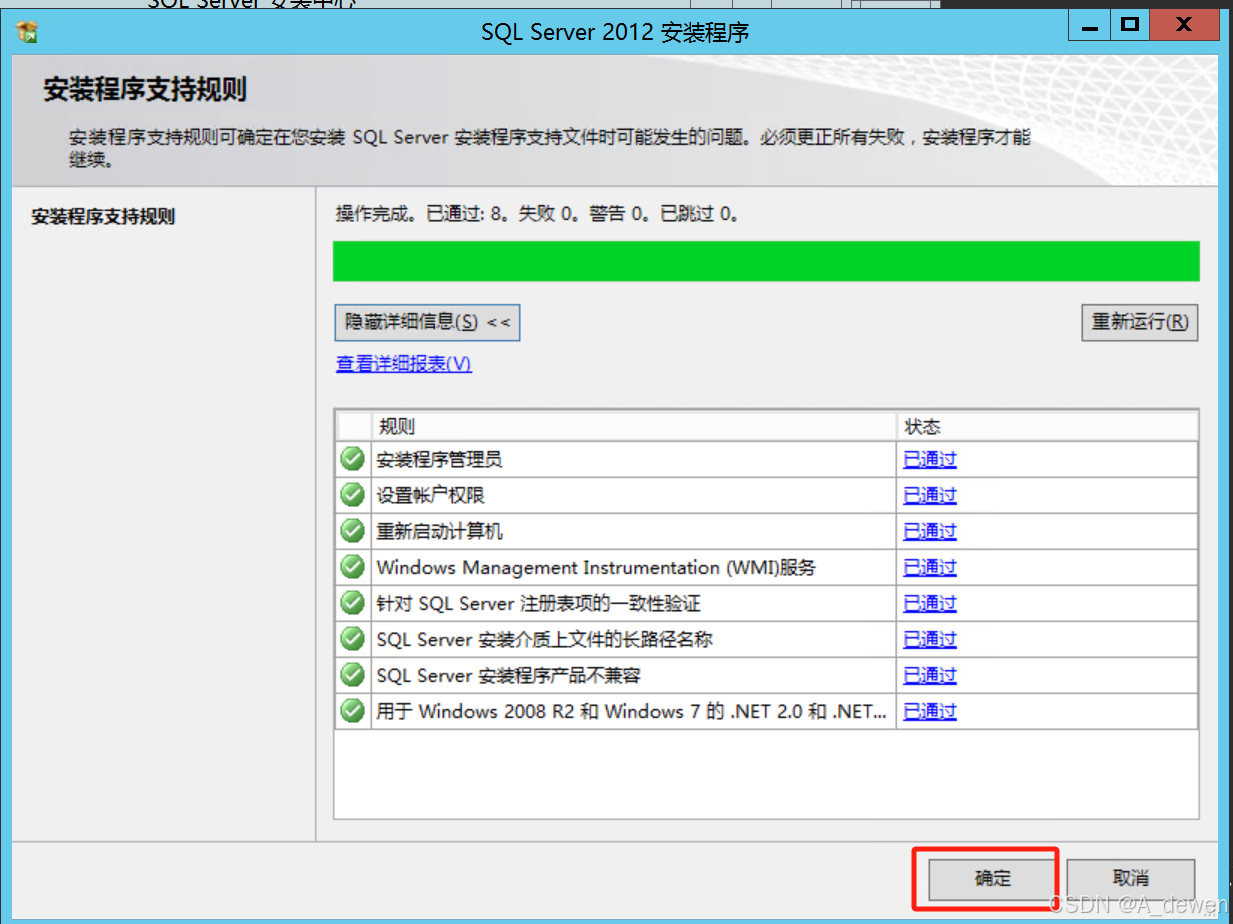Close the SQL Server 2012 安装程序 window
The width and height of the screenshot is (1233, 924).
1184,24
